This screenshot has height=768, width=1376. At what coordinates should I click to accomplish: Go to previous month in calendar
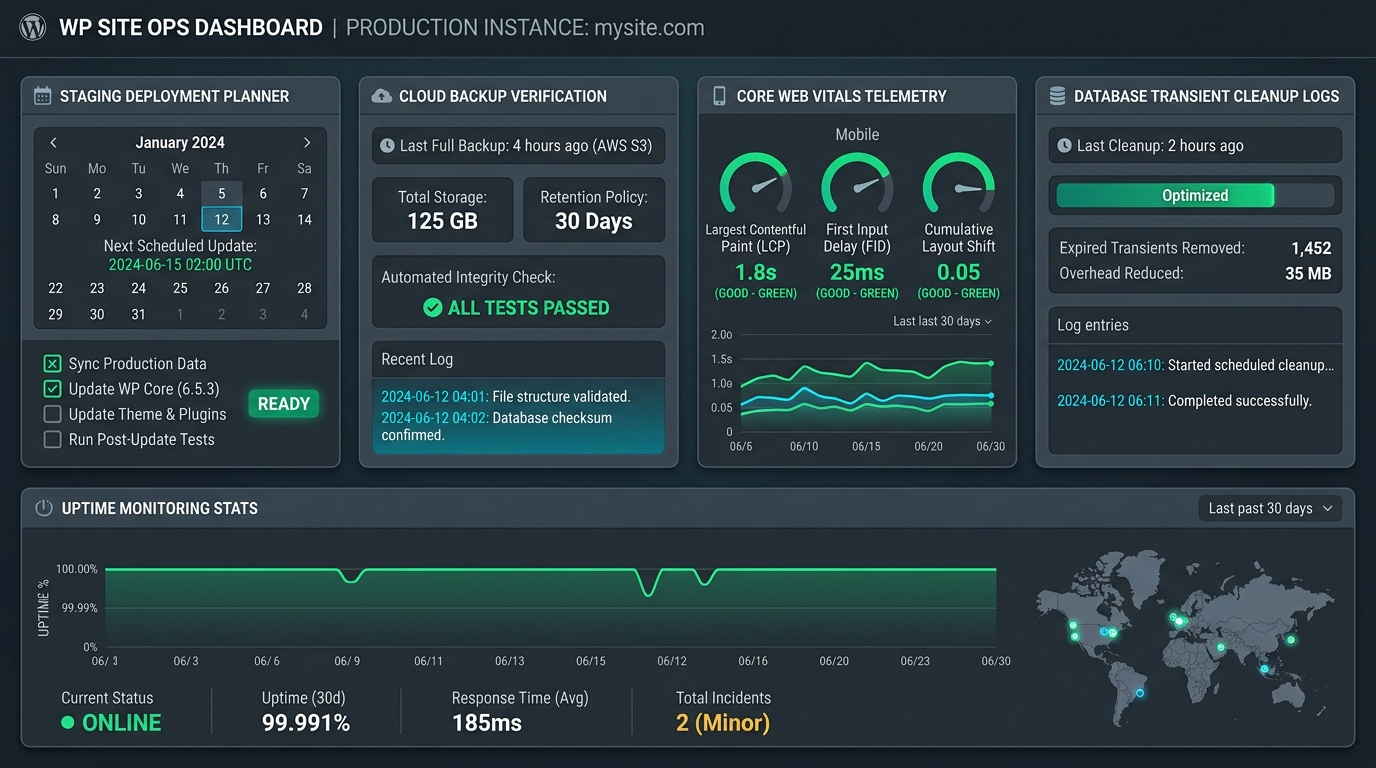54,143
